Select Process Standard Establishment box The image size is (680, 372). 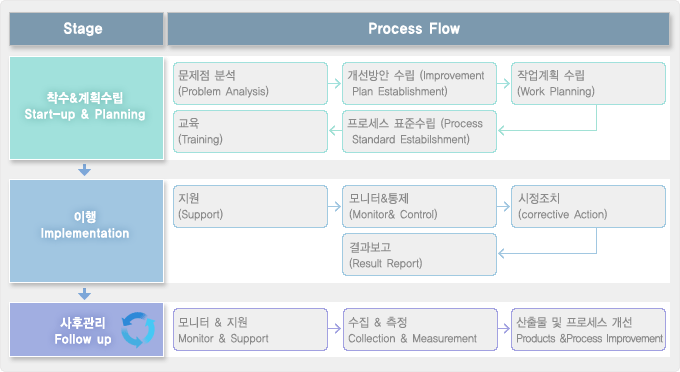click(x=419, y=131)
